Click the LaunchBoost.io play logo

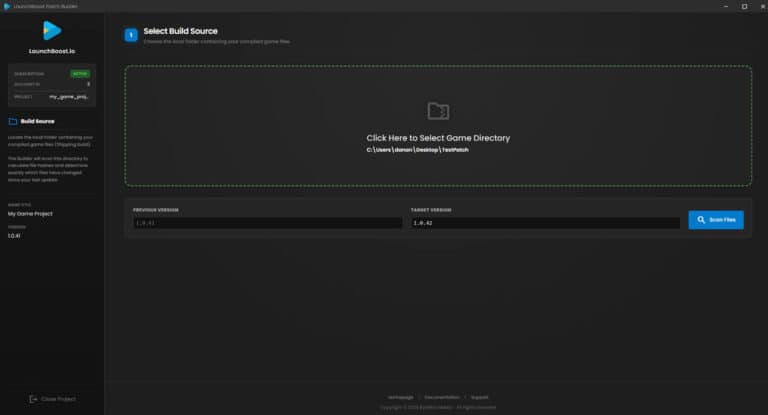[52, 30]
